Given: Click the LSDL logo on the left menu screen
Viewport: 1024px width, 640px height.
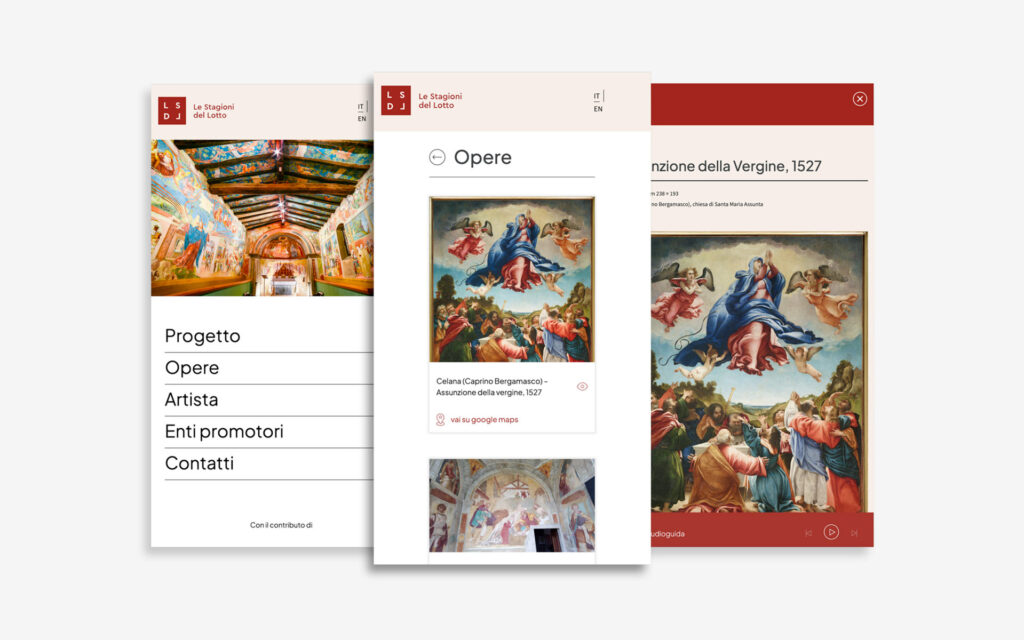Looking at the screenshot, I should coord(172,110).
